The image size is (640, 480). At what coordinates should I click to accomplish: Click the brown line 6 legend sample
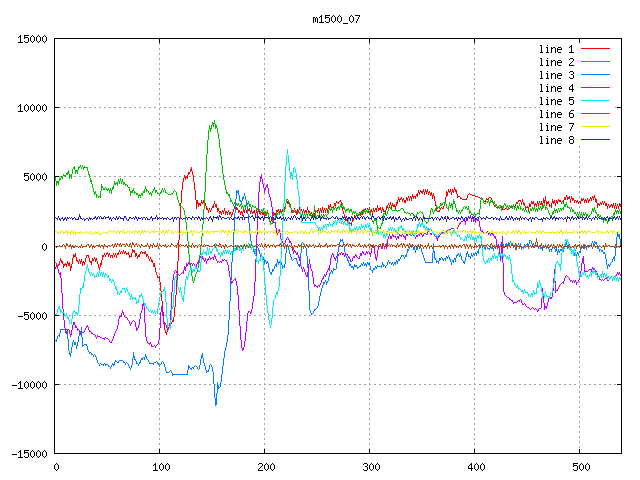595,114
